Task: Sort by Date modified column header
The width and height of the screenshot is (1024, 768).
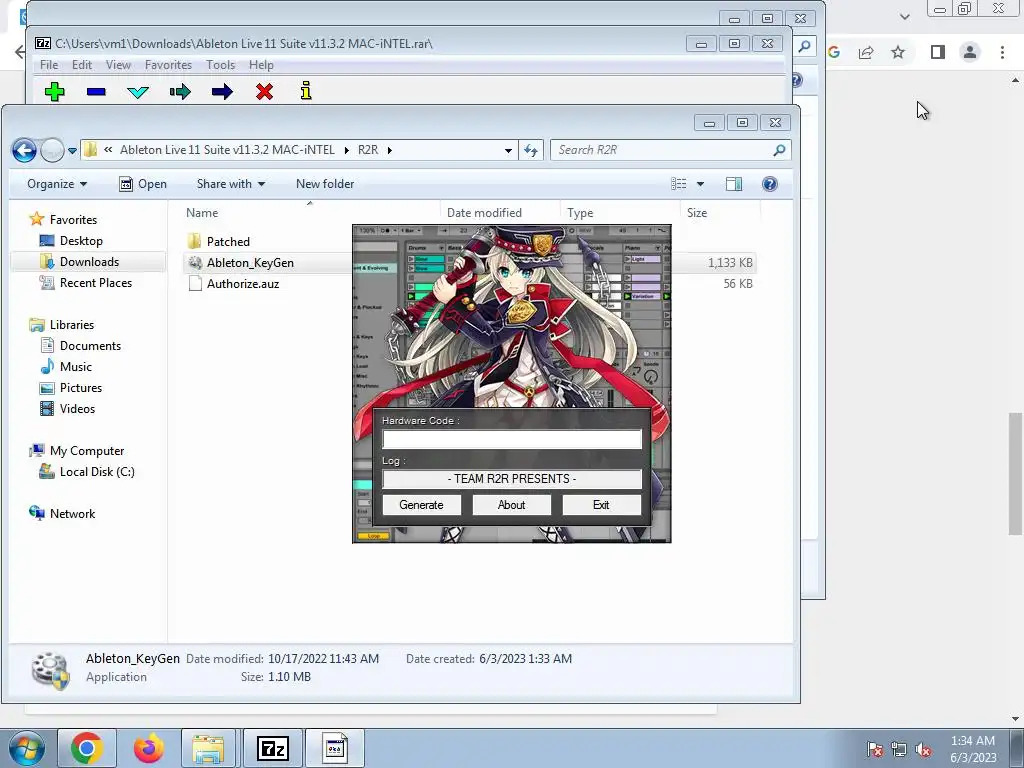Action: tap(484, 213)
